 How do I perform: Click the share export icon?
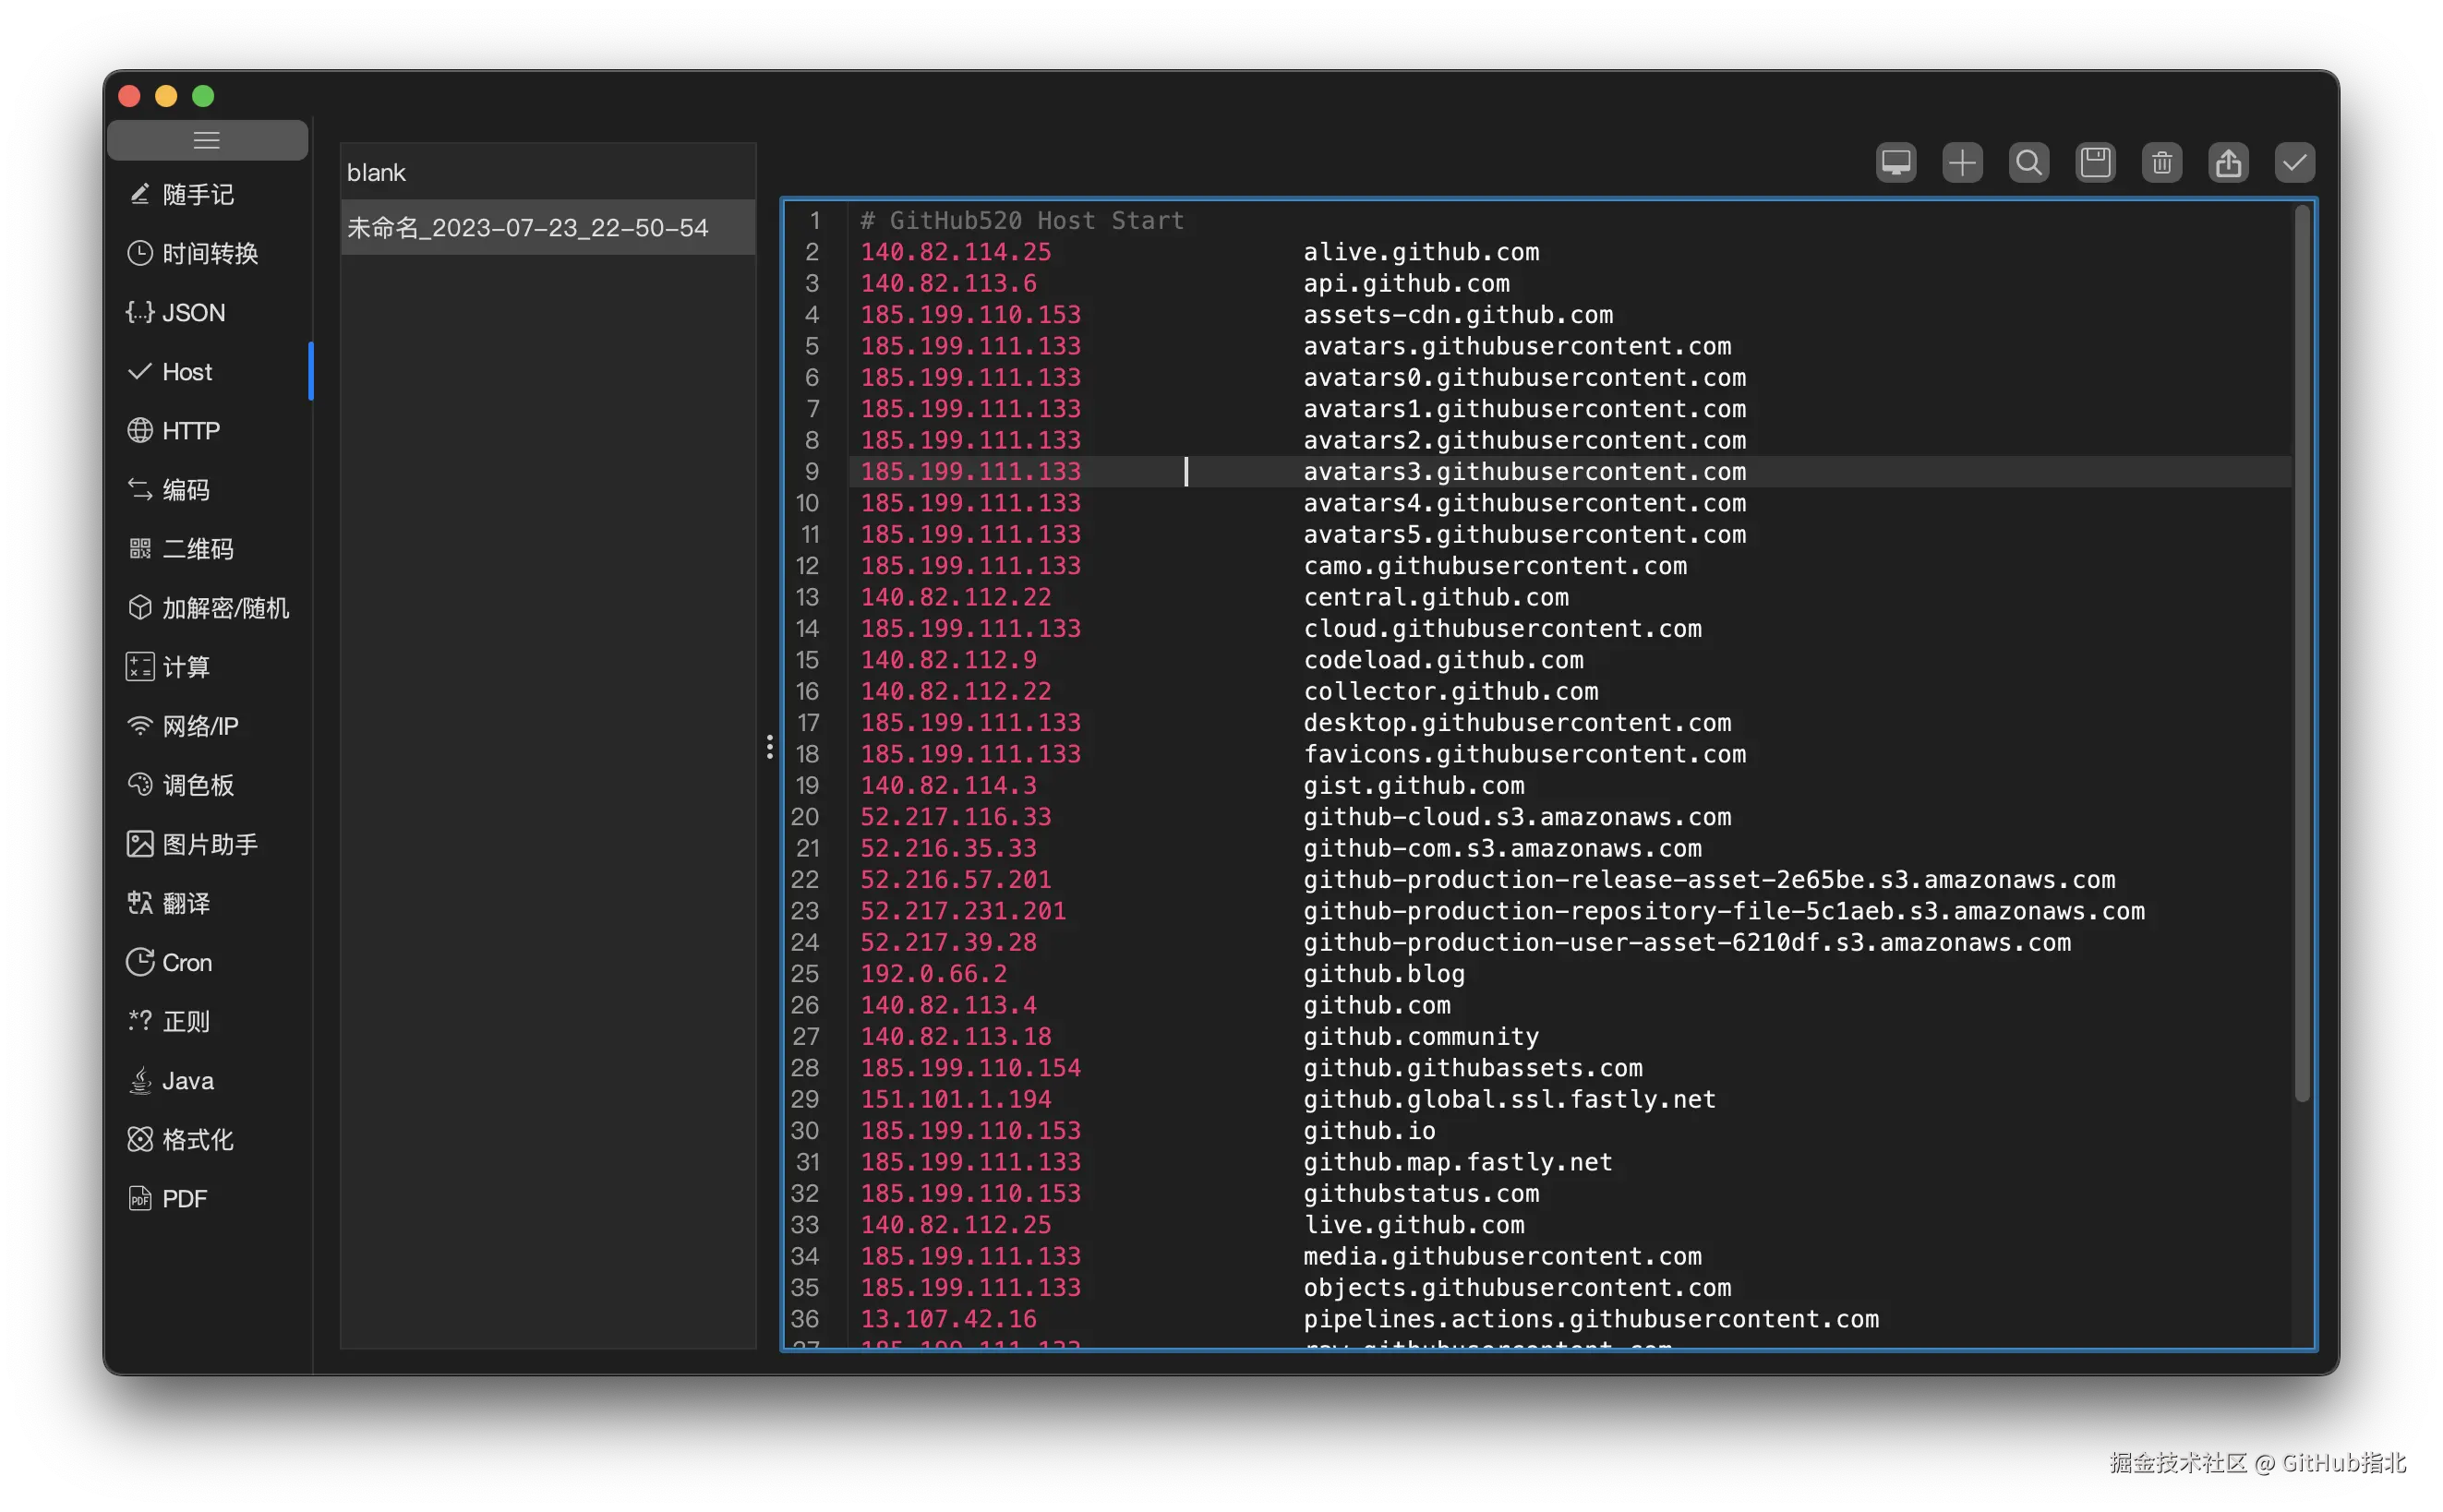click(2228, 163)
